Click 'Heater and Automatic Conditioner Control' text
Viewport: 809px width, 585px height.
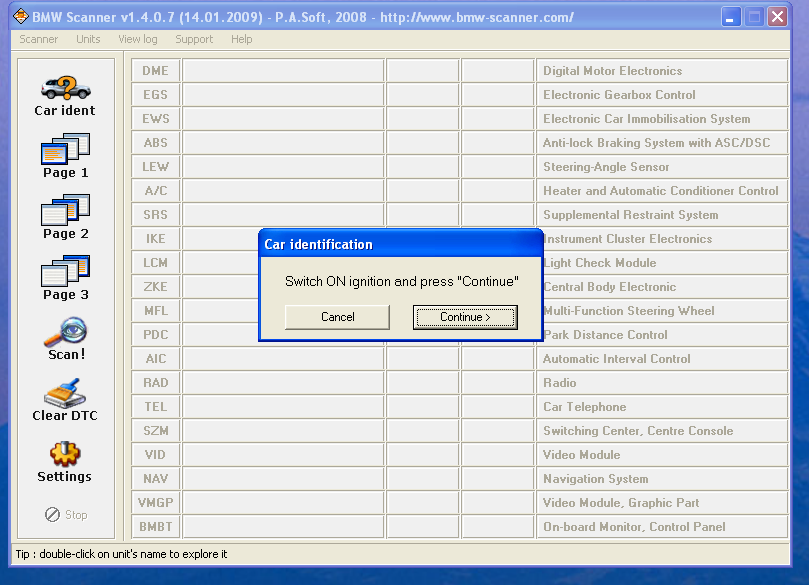(660, 190)
